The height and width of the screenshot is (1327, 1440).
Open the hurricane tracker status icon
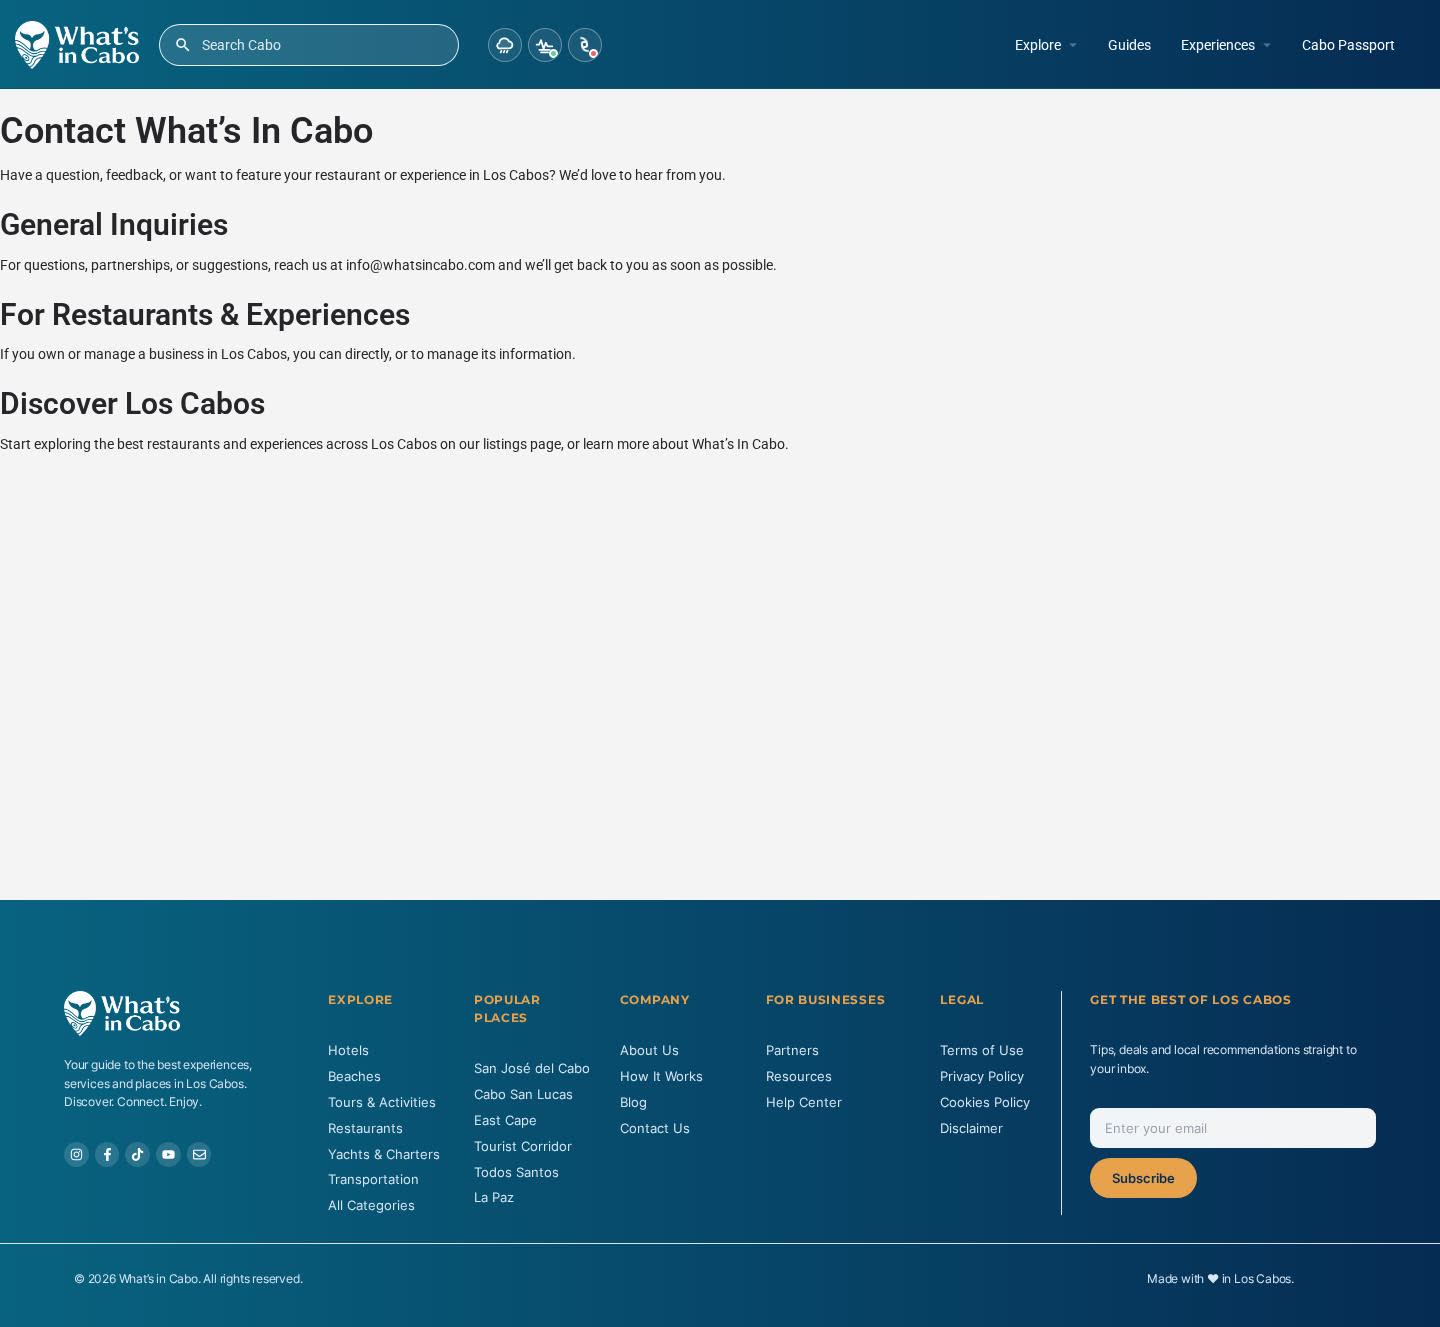coord(585,45)
